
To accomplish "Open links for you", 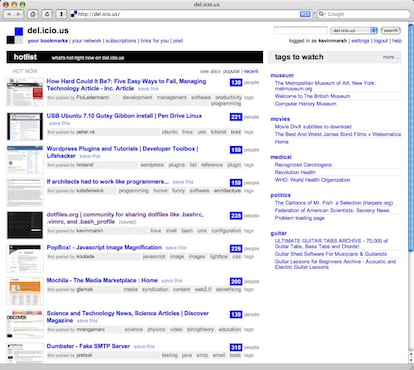I will coord(155,41).
